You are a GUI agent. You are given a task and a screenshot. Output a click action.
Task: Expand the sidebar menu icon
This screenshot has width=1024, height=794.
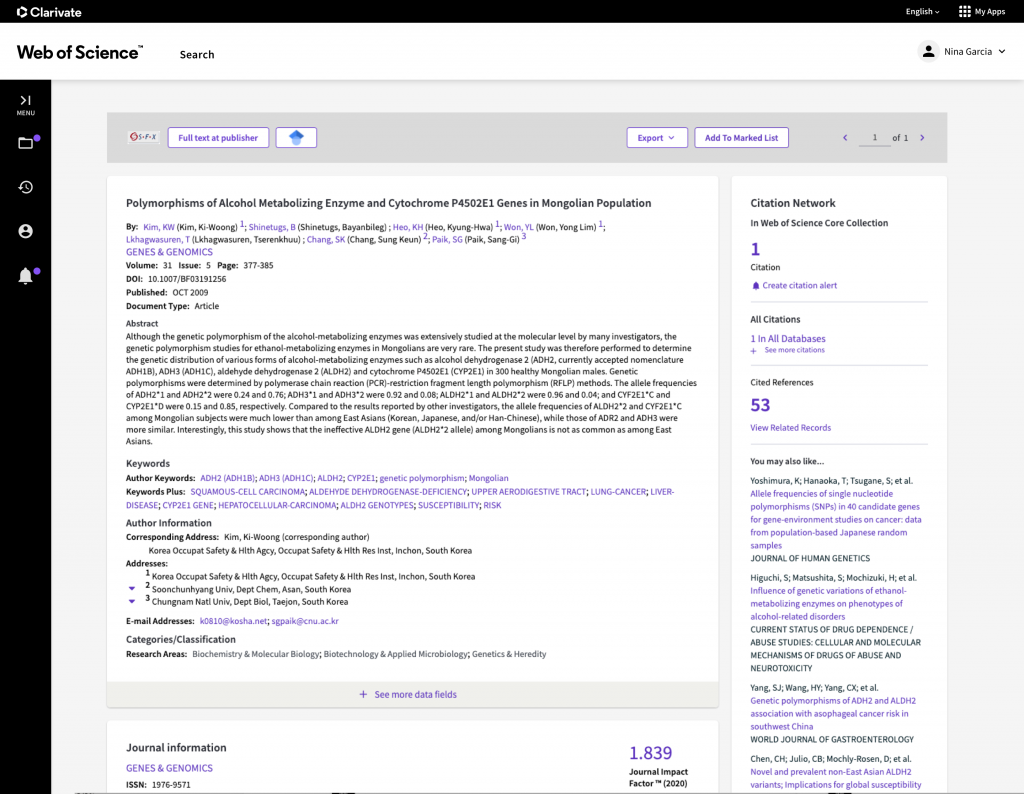[25, 101]
